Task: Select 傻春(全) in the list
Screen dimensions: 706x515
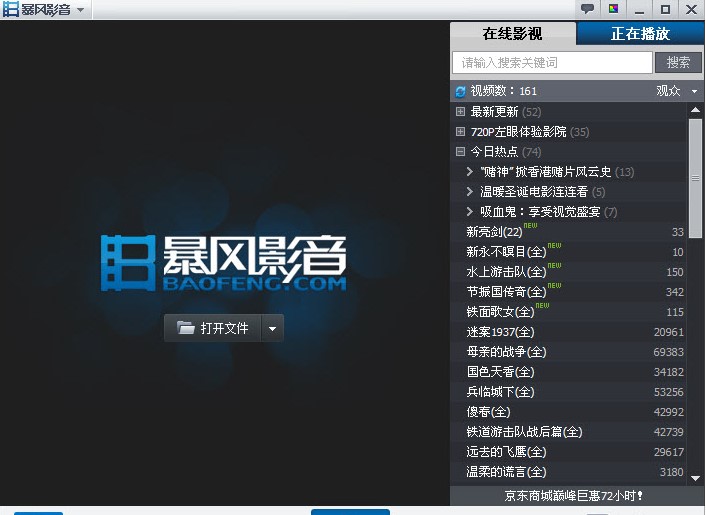Action: (x=569, y=412)
